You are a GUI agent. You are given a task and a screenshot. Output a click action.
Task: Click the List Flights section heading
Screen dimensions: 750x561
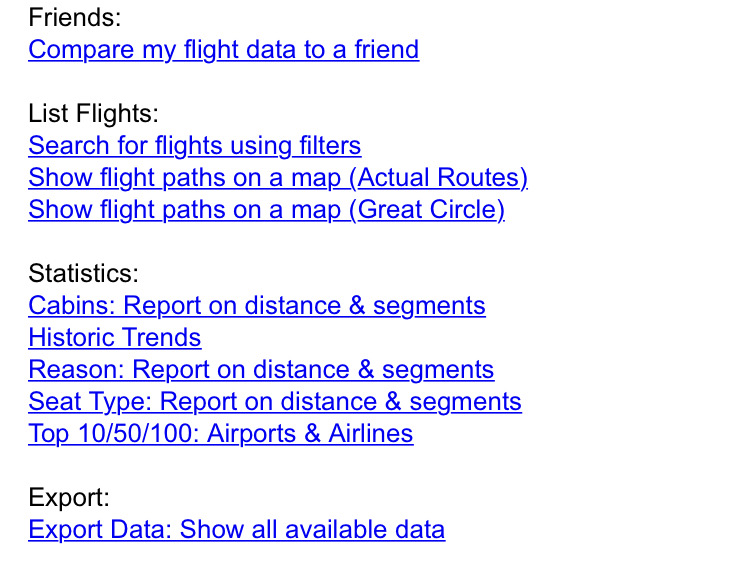point(93,113)
